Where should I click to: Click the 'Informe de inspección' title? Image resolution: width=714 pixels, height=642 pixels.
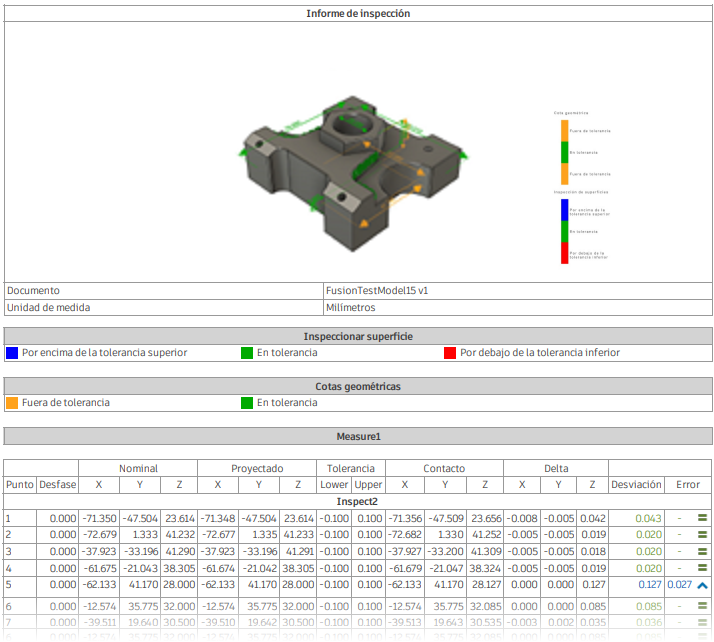[358, 14]
